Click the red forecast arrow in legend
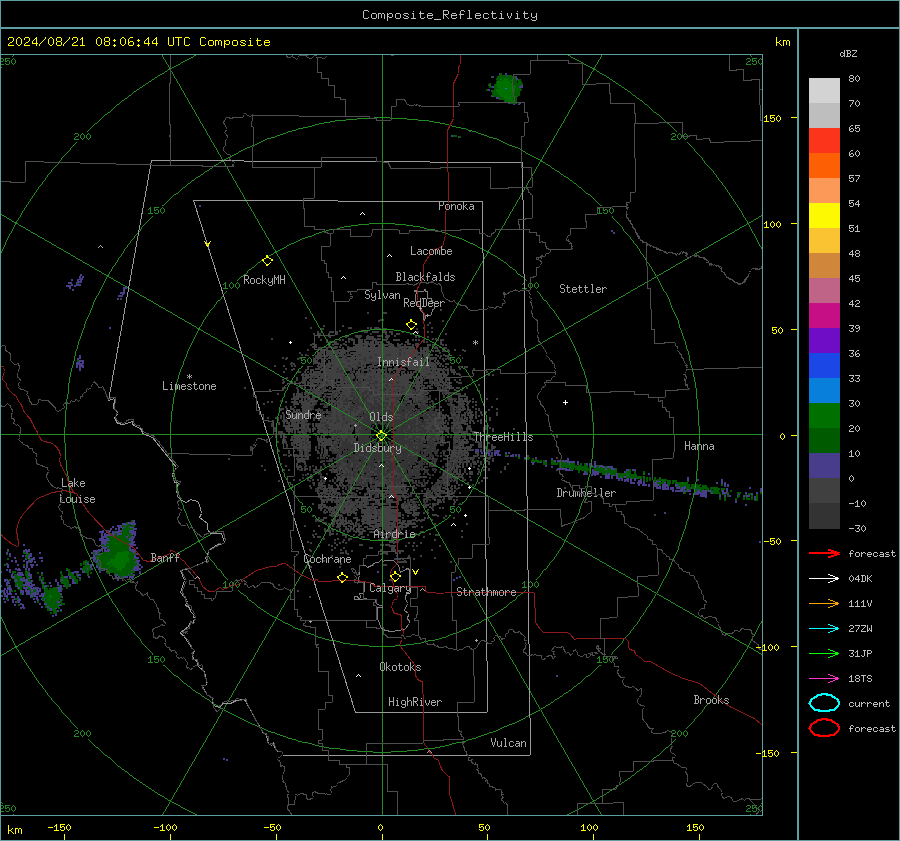Viewport: 900px width, 841px height. pyautogui.click(x=824, y=553)
